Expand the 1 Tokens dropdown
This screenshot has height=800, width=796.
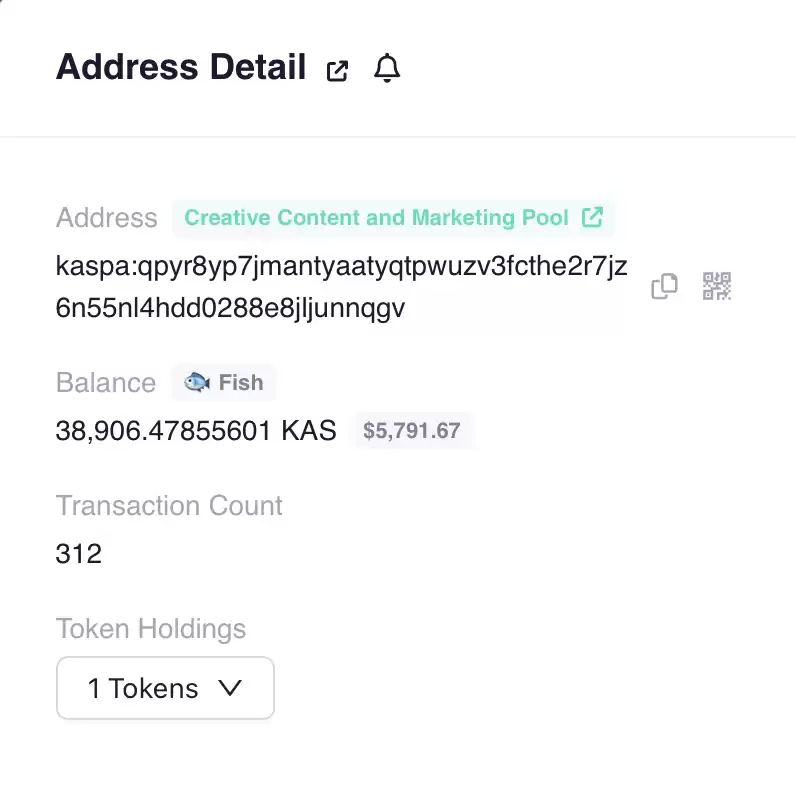pyautogui.click(x=165, y=688)
